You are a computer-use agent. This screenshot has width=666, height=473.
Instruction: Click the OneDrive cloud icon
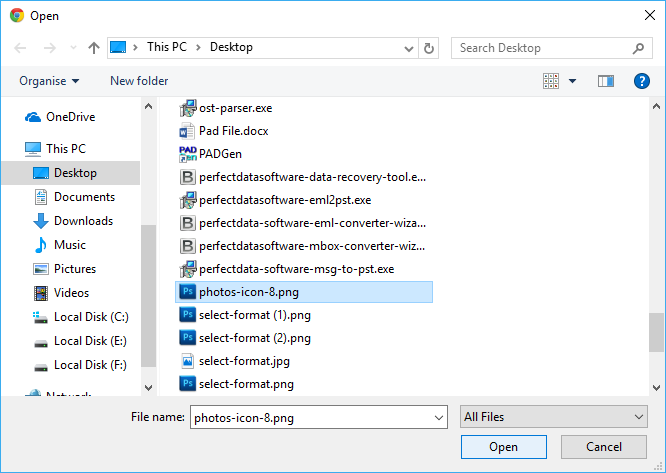pyautogui.click(x=33, y=117)
